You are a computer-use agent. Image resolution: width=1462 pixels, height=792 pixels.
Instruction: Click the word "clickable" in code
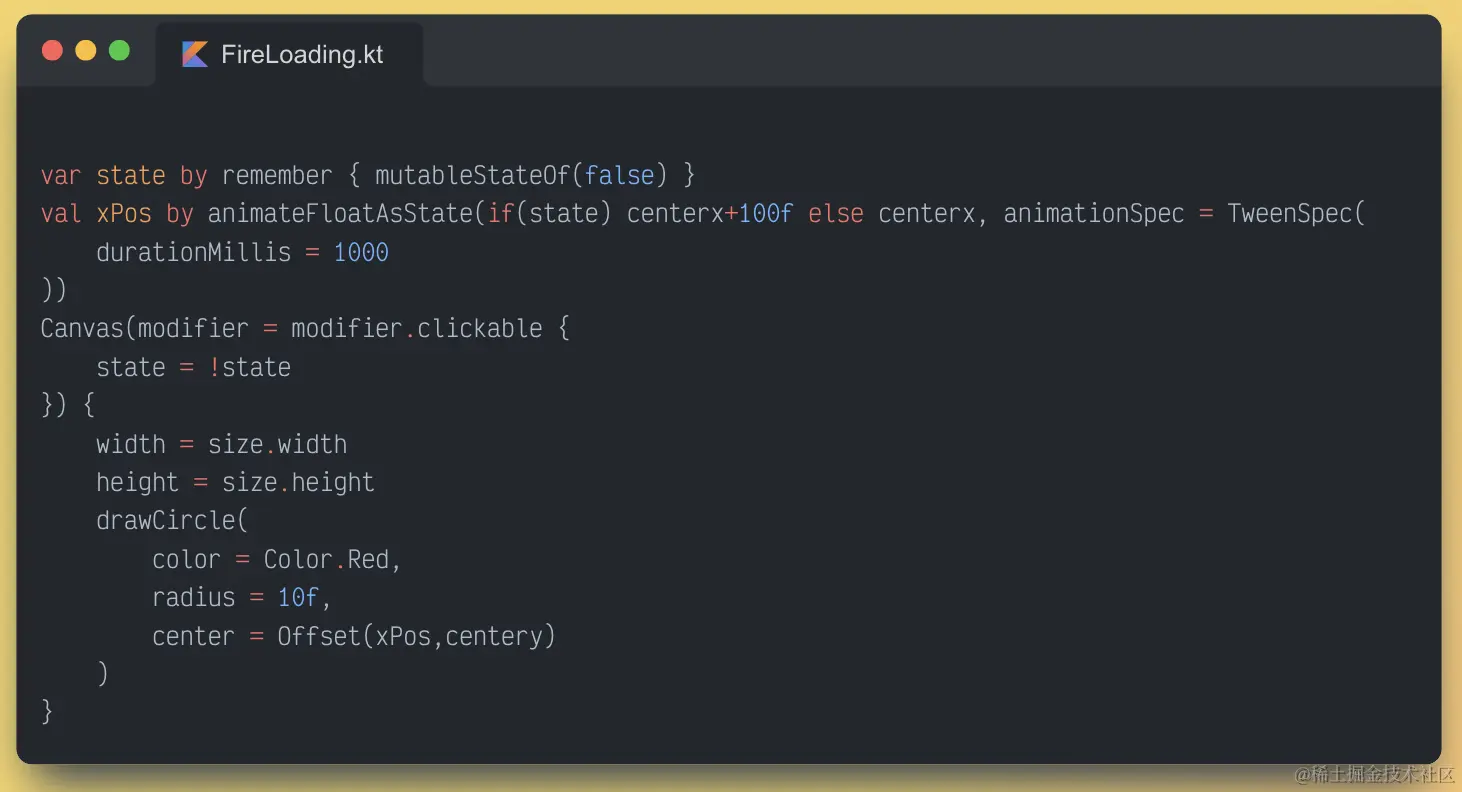(x=479, y=329)
